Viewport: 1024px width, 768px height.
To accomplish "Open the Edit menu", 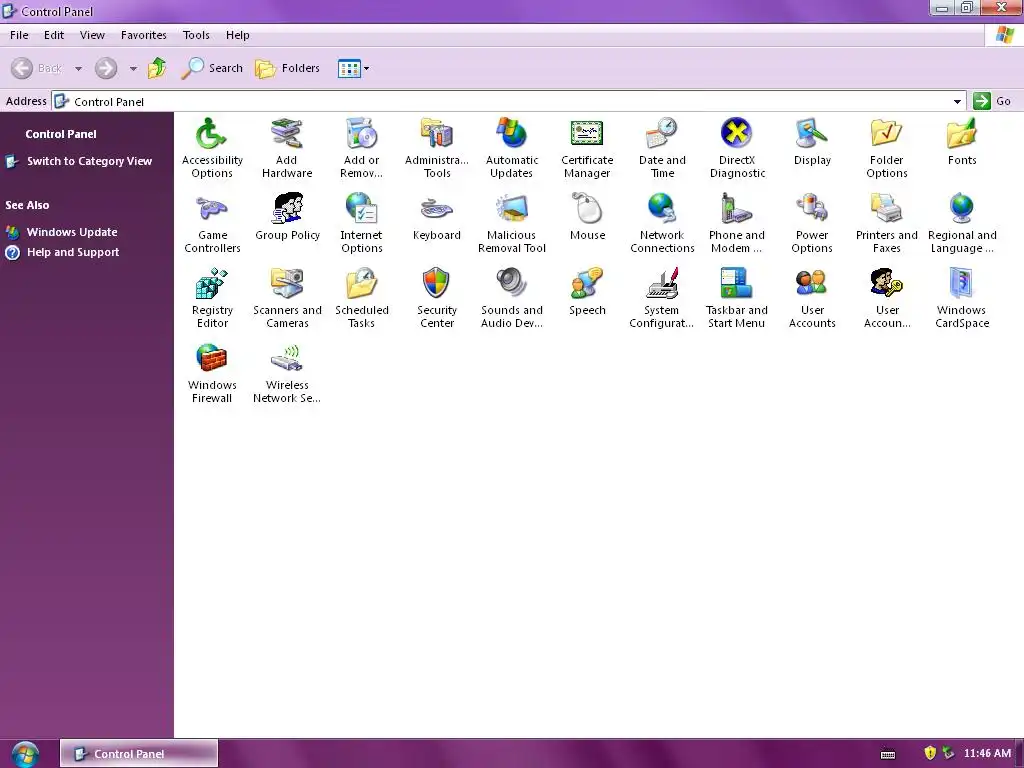I will point(54,35).
